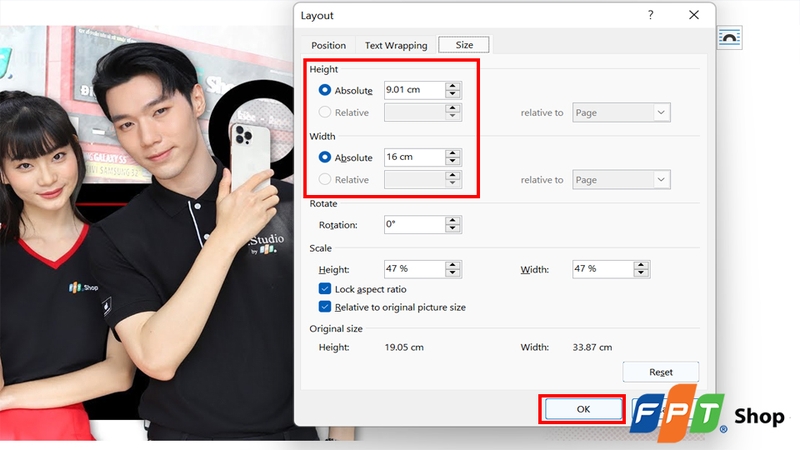This screenshot has height=450, width=800.
Task: Click the Width relative value field
Action: (414, 180)
